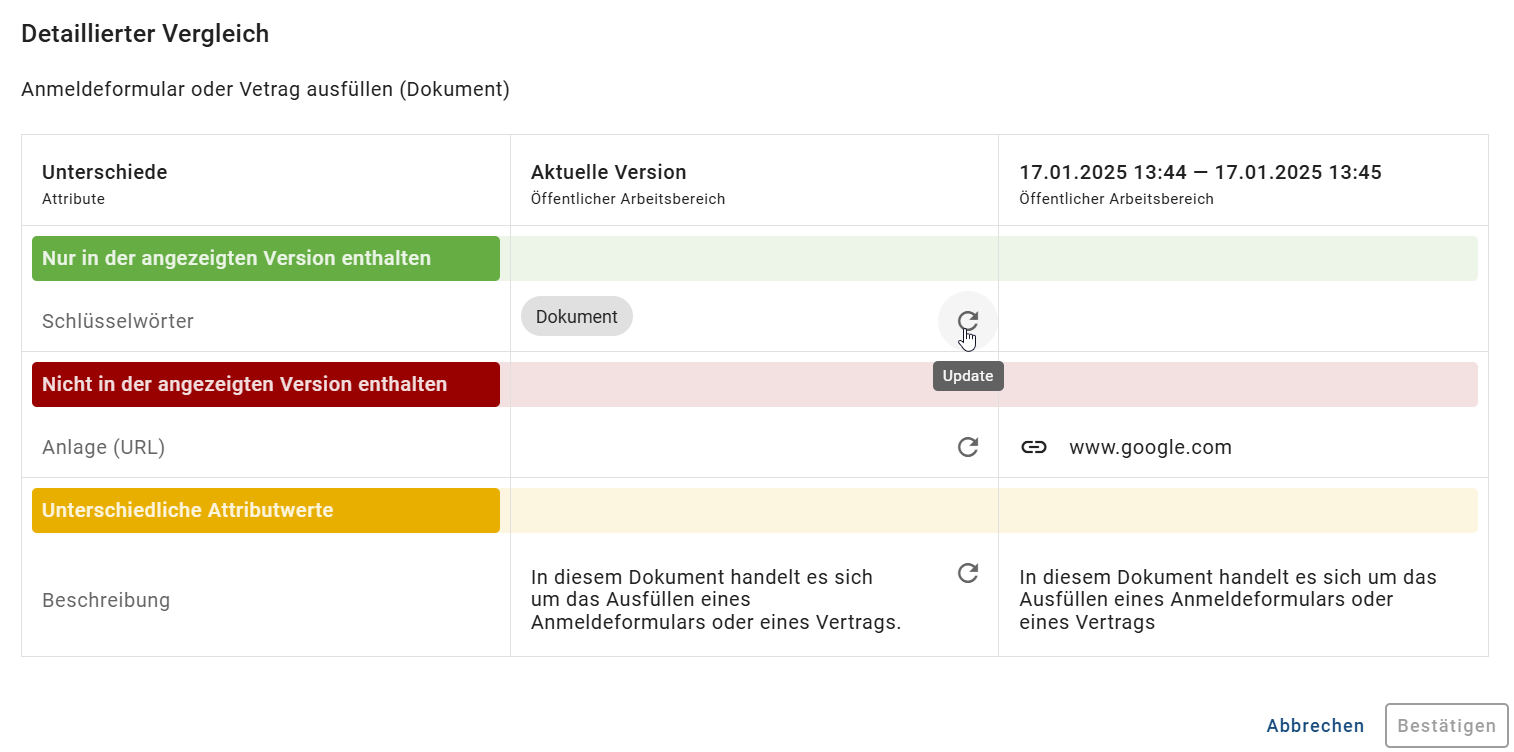This screenshot has width=1514, height=752.
Task: Open the www.google.com link
Action: coord(1150,447)
